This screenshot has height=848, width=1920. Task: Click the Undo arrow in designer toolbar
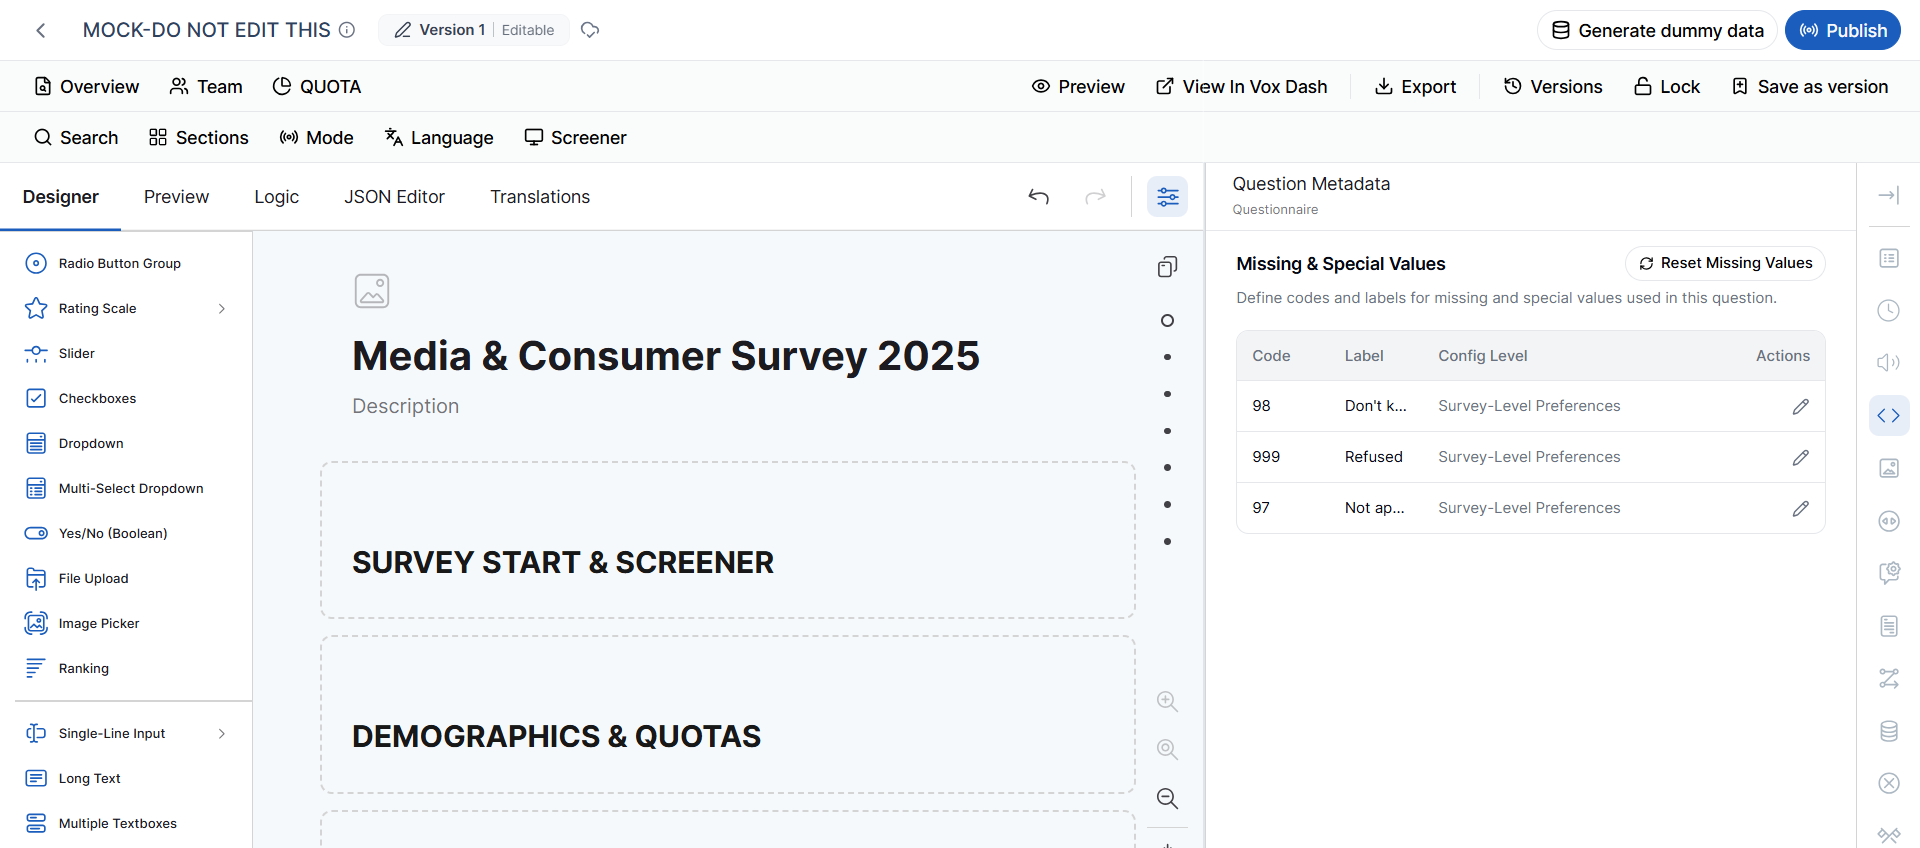[1039, 197]
